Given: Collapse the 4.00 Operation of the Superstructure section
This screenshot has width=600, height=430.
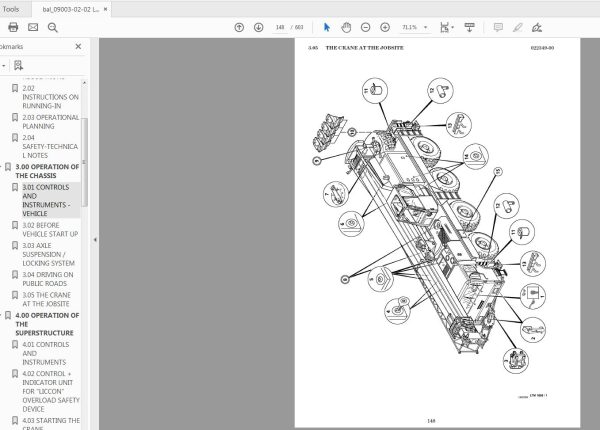Looking at the screenshot, I should (1, 315).
